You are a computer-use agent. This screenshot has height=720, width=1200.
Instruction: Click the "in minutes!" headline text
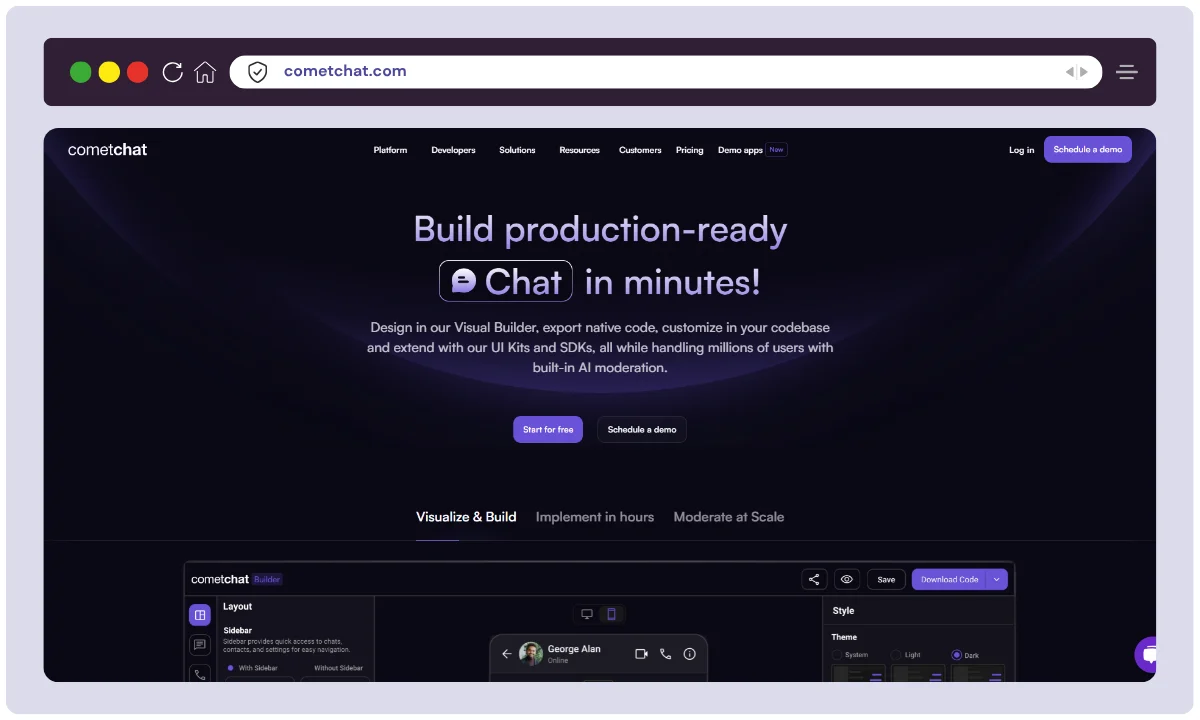[672, 282]
